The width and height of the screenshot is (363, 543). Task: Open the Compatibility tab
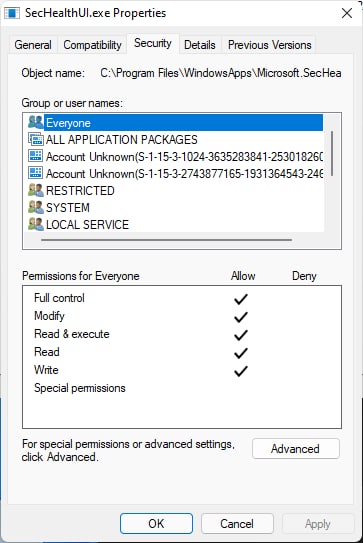click(92, 45)
